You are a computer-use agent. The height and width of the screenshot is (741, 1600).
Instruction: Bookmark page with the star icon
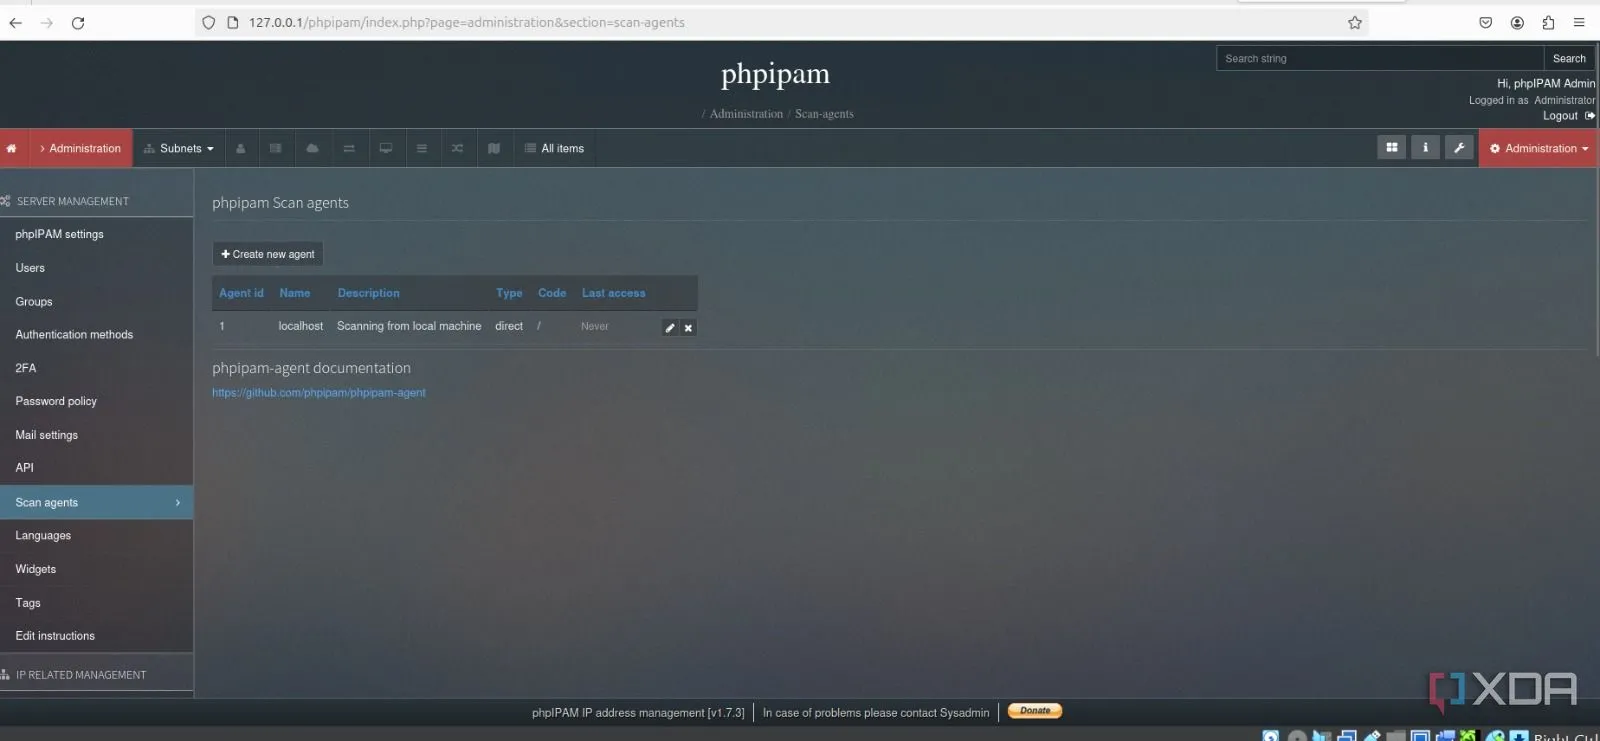pyautogui.click(x=1355, y=23)
